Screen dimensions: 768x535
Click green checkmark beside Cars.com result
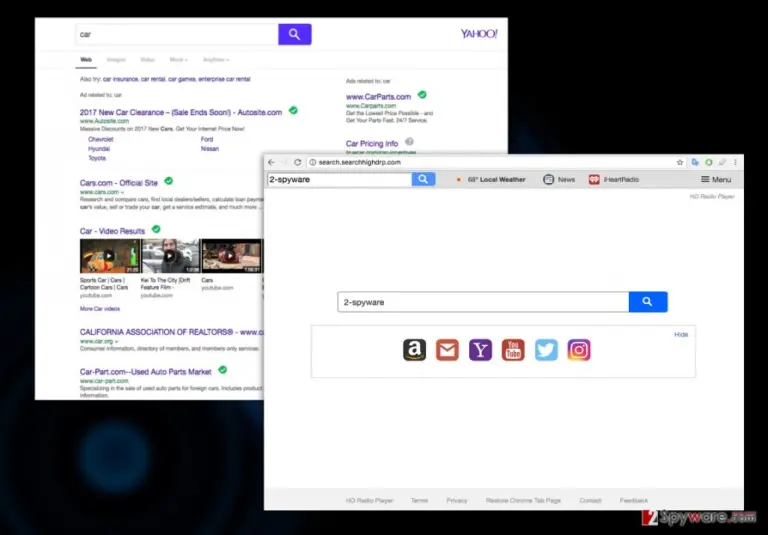click(168, 181)
